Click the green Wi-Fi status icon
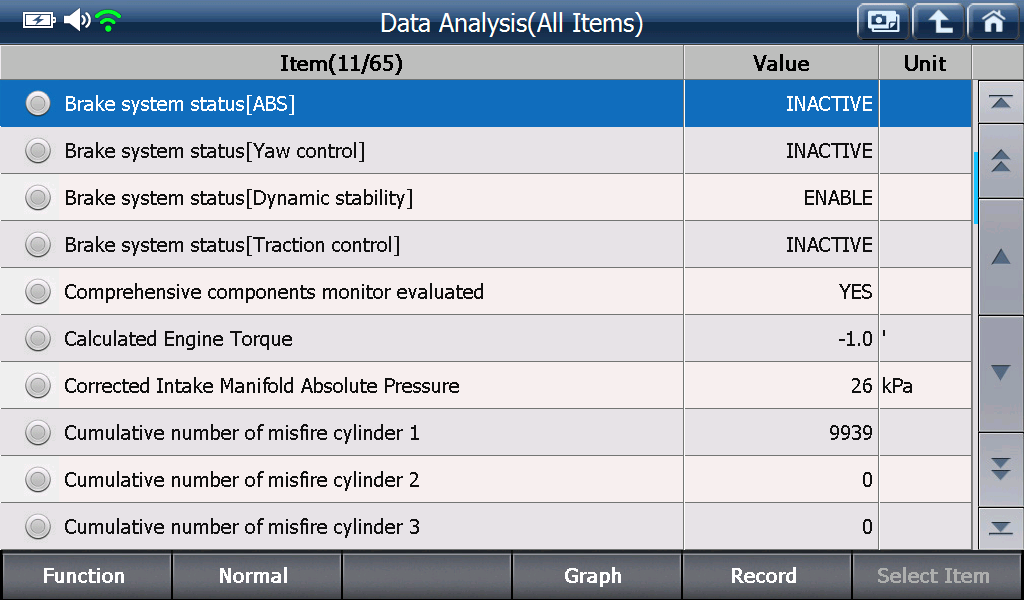Image resolution: width=1024 pixels, height=600 pixels. [108, 21]
